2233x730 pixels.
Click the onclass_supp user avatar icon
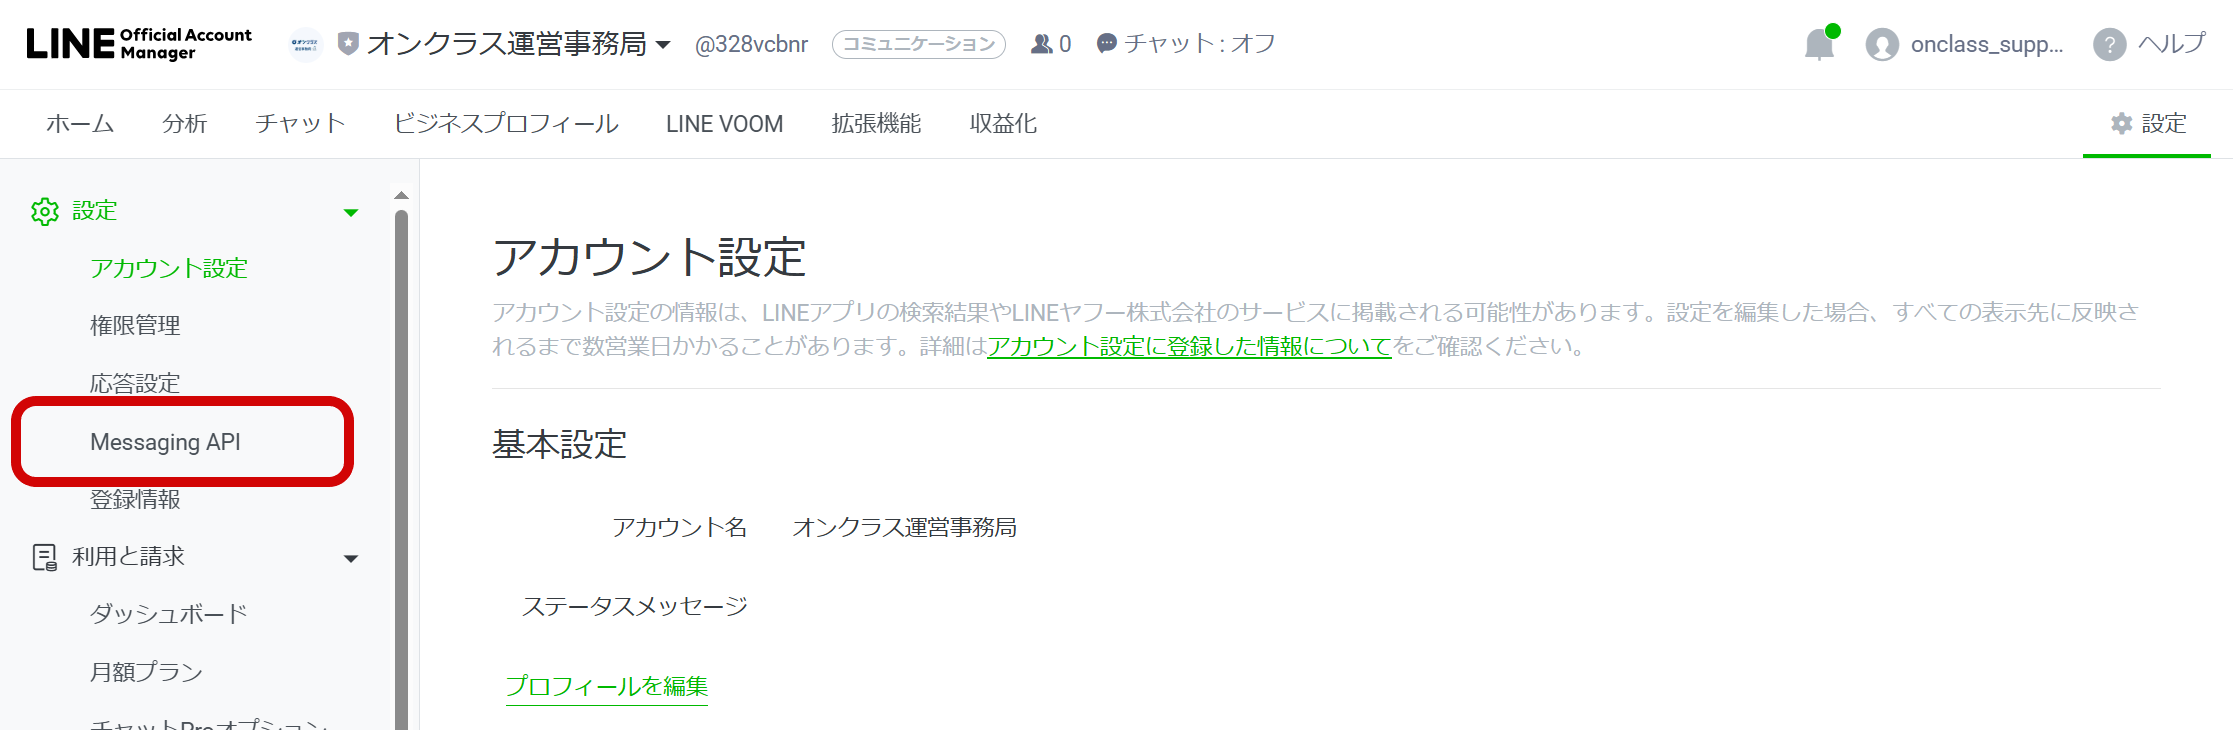(x=1881, y=45)
